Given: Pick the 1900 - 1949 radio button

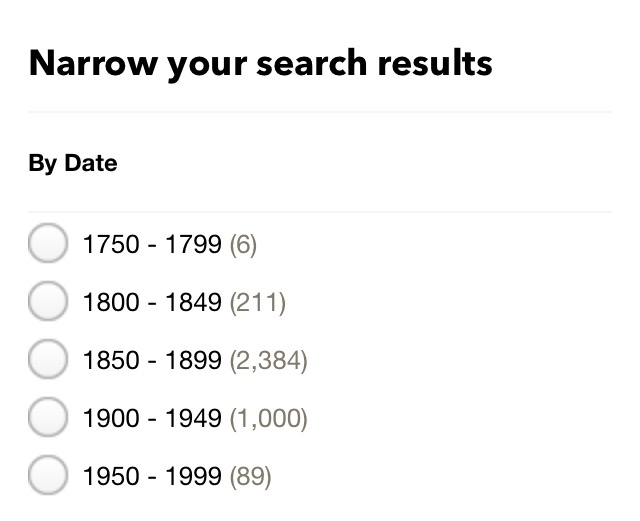Looking at the screenshot, I should (x=47, y=418).
